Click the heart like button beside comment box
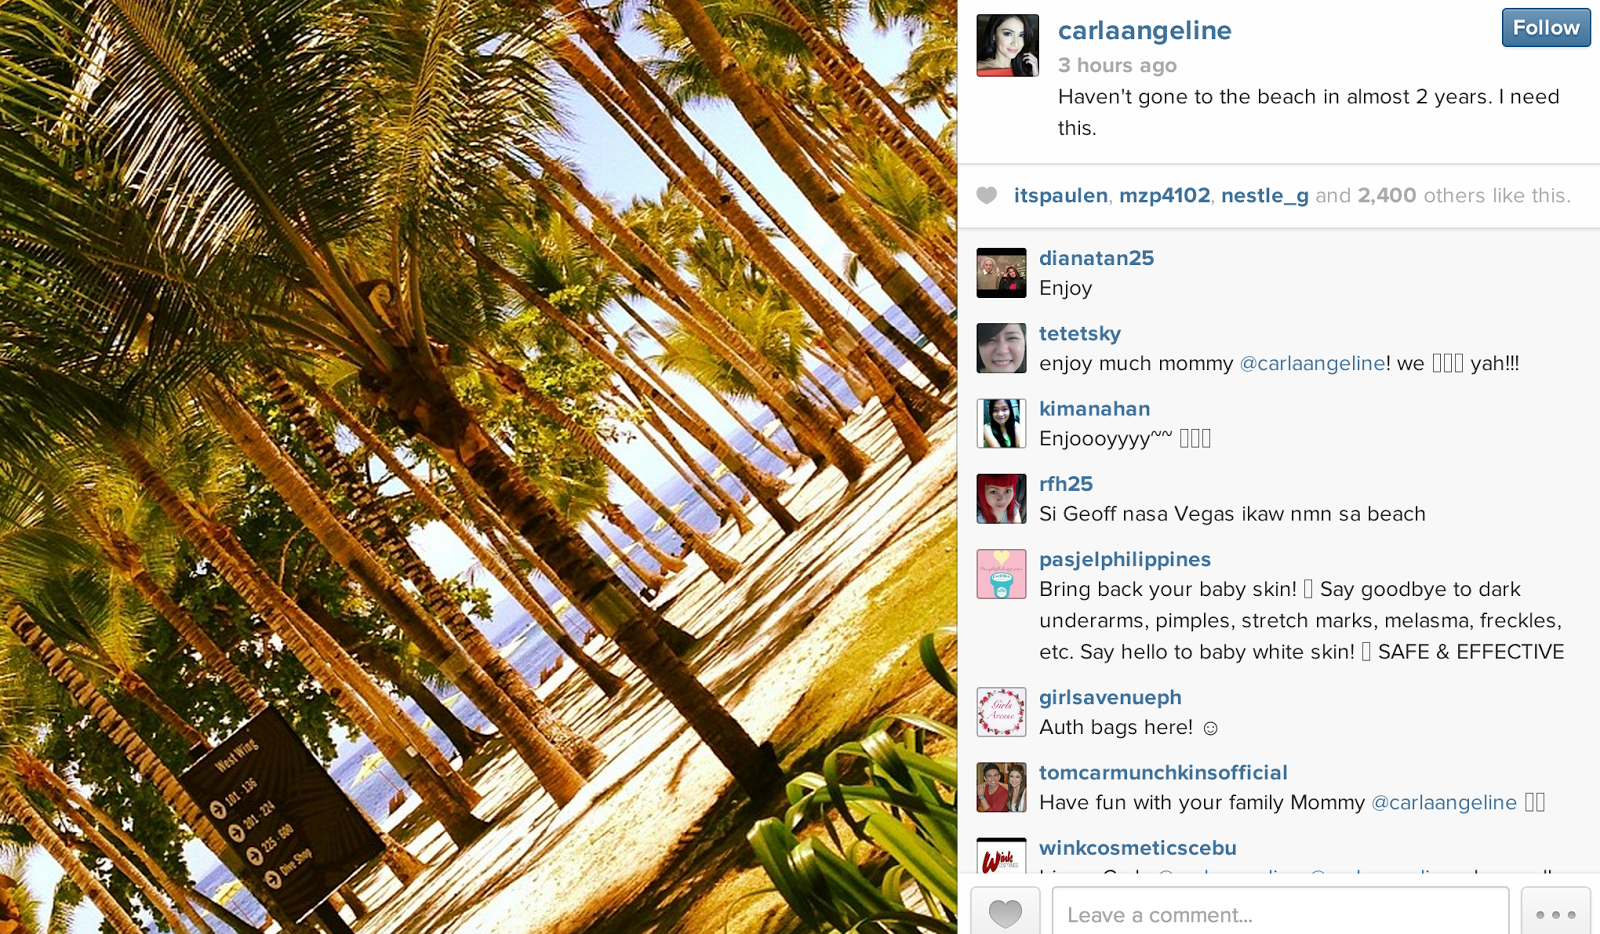This screenshot has height=934, width=1600. click(1005, 912)
